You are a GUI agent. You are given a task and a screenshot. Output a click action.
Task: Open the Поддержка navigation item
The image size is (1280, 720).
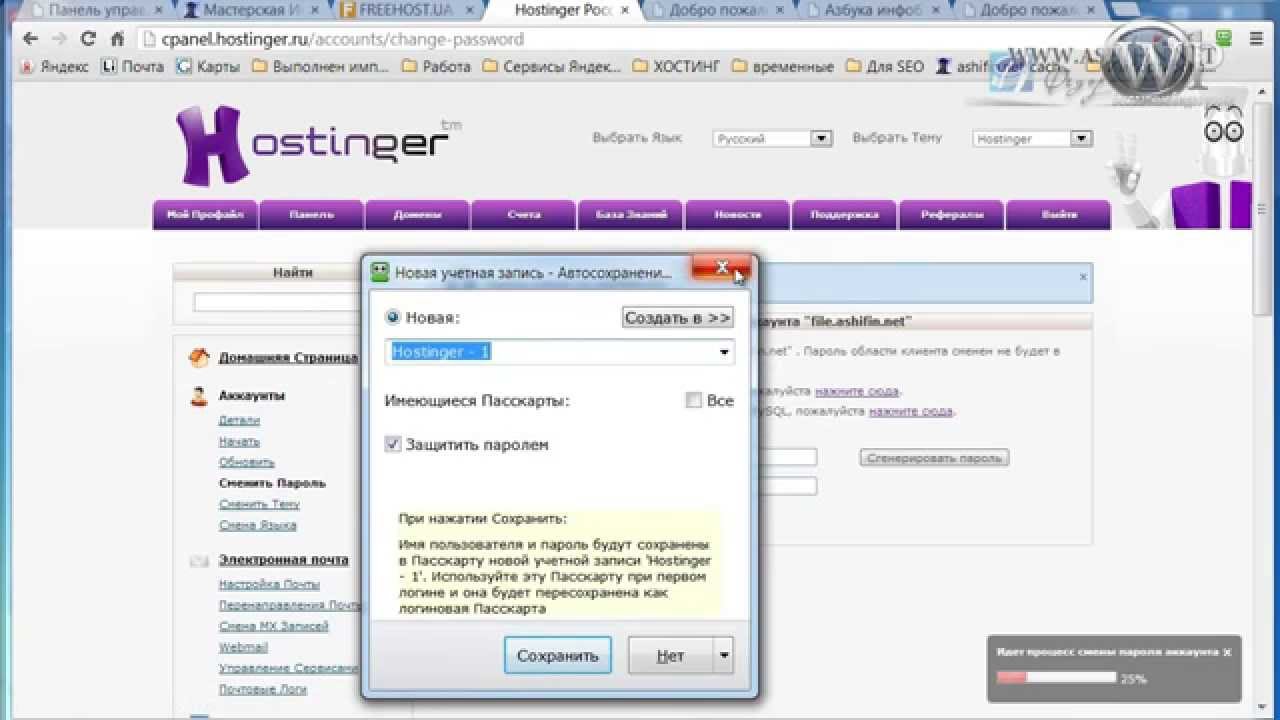tap(845, 215)
